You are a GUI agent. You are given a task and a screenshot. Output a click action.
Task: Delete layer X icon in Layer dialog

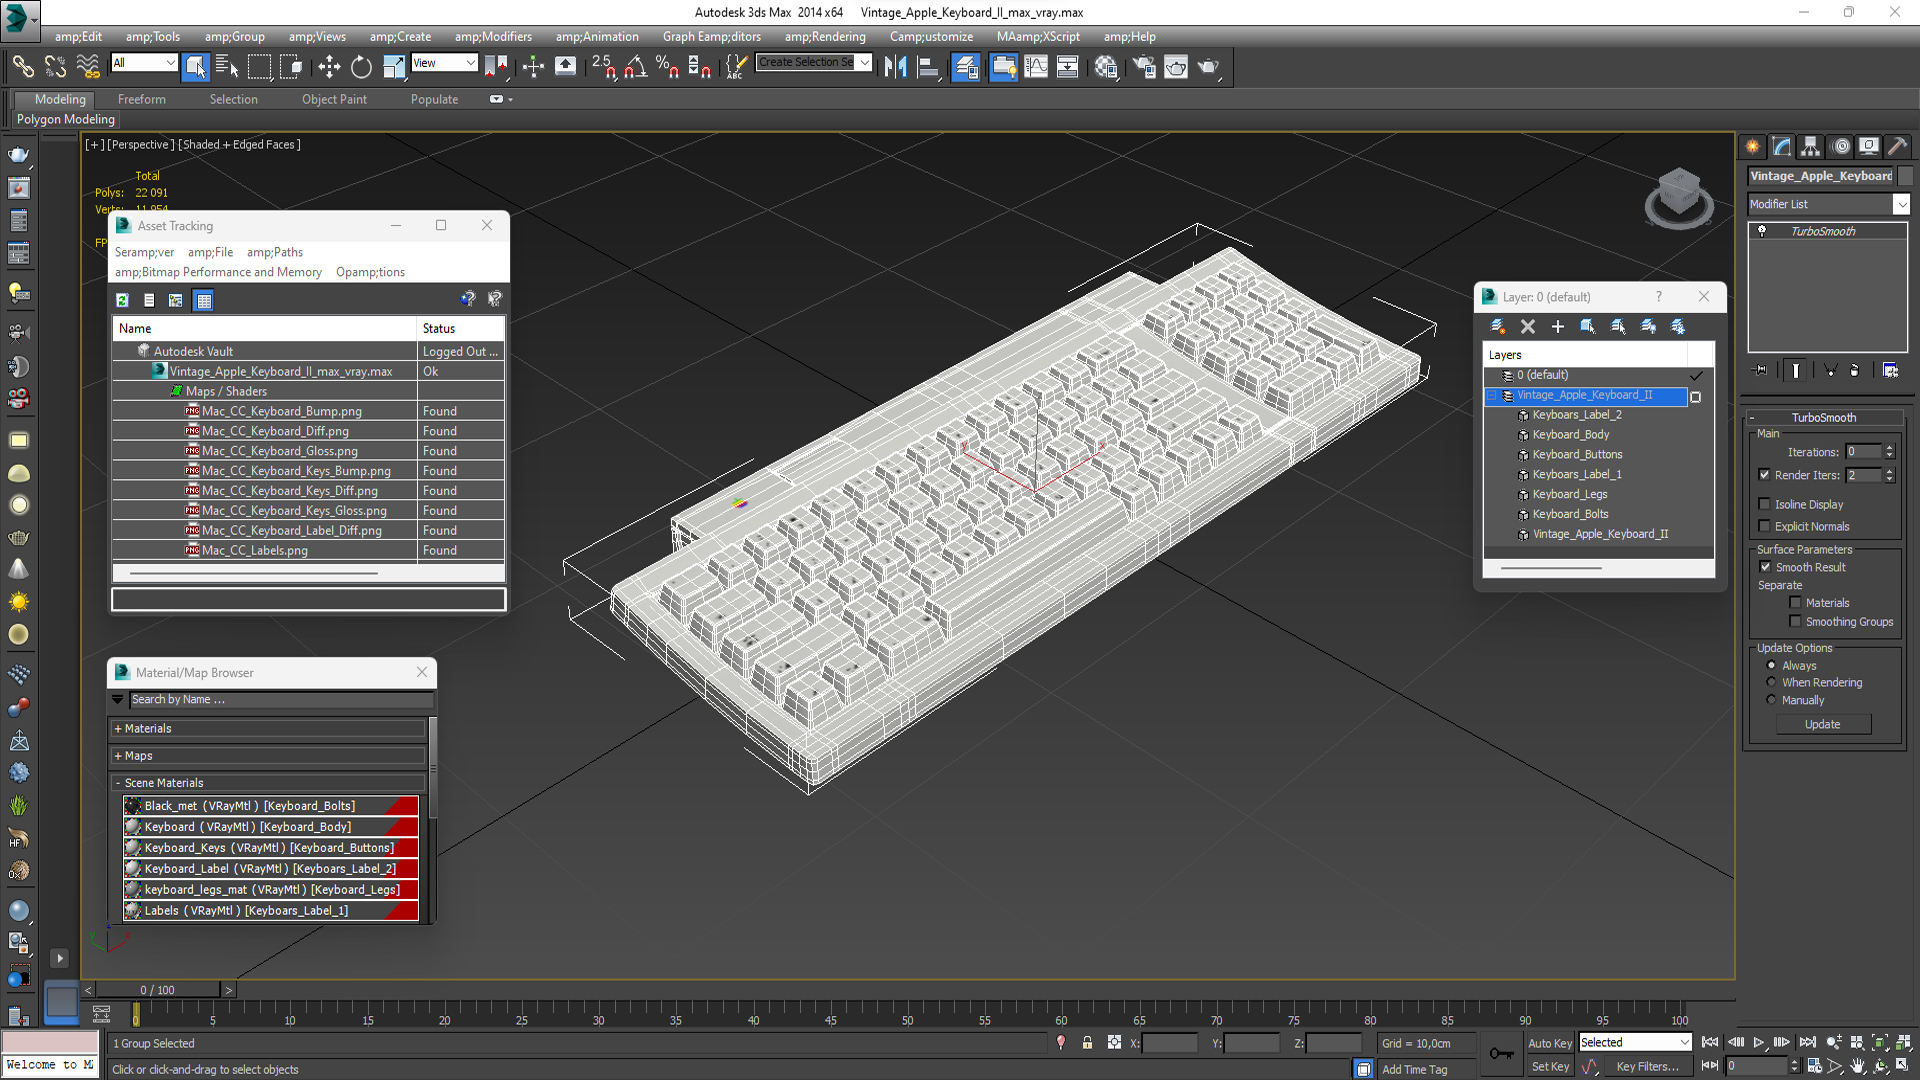[x=1528, y=326]
